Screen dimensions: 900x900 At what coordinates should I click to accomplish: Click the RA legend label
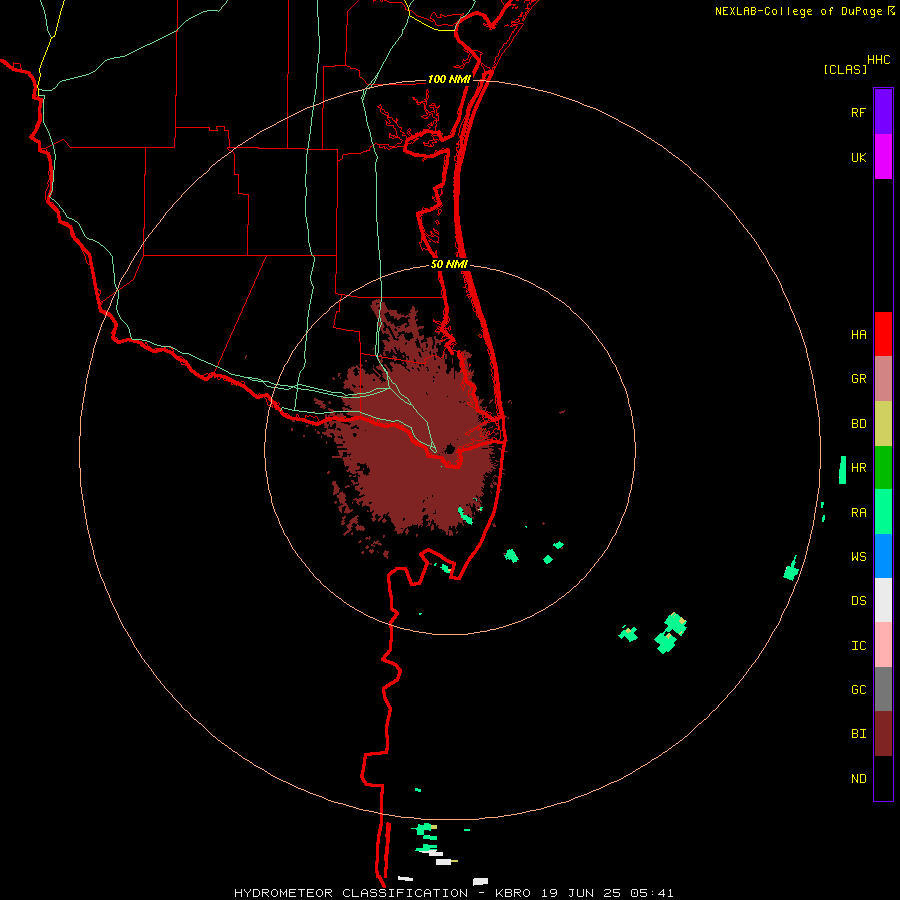[x=858, y=513]
